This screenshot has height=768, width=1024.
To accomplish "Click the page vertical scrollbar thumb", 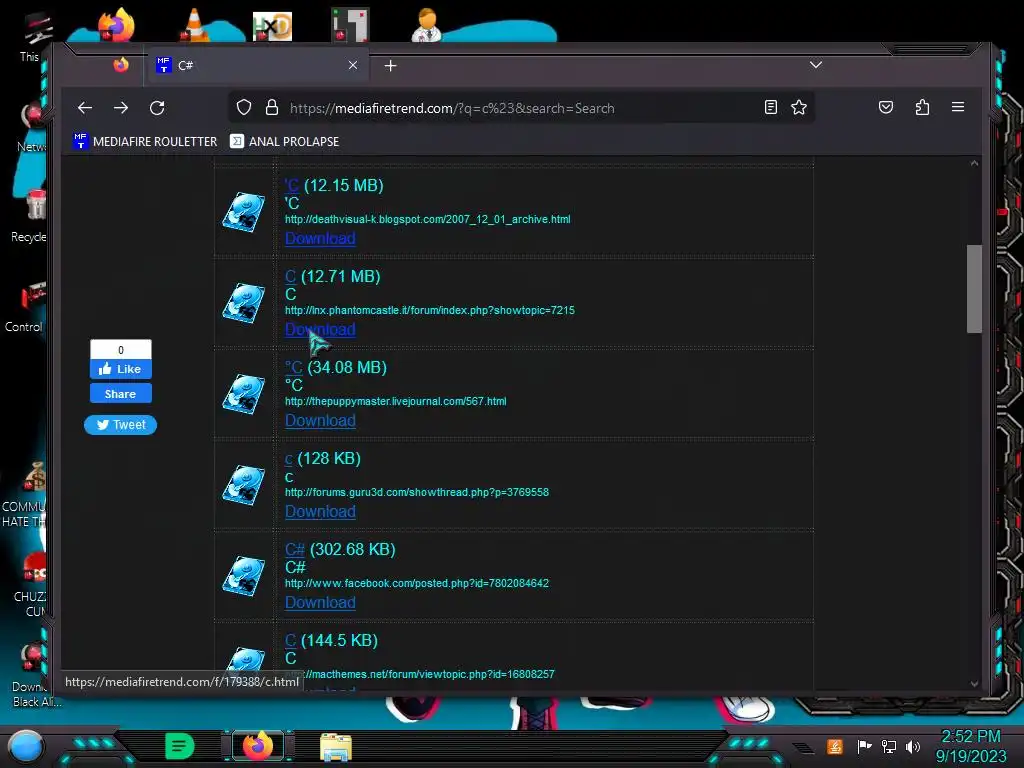I will pyautogui.click(x=974, y=289).
